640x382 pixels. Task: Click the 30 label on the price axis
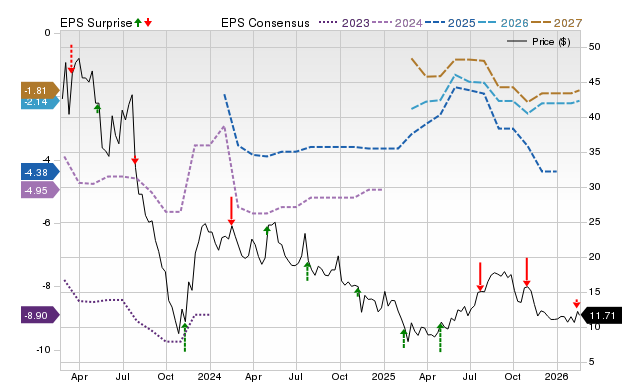pos(594,187)
